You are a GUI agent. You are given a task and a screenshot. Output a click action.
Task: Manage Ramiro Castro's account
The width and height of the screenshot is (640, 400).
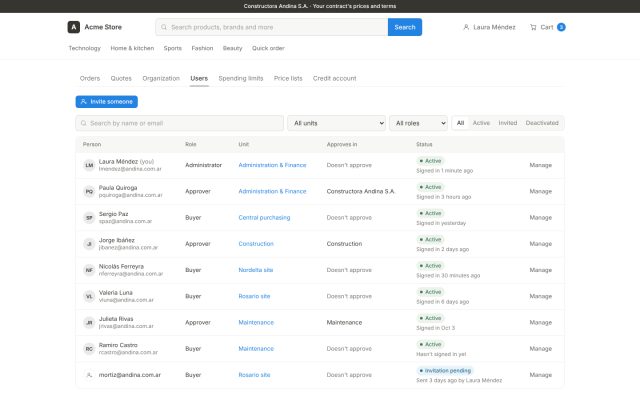(541, 349)
